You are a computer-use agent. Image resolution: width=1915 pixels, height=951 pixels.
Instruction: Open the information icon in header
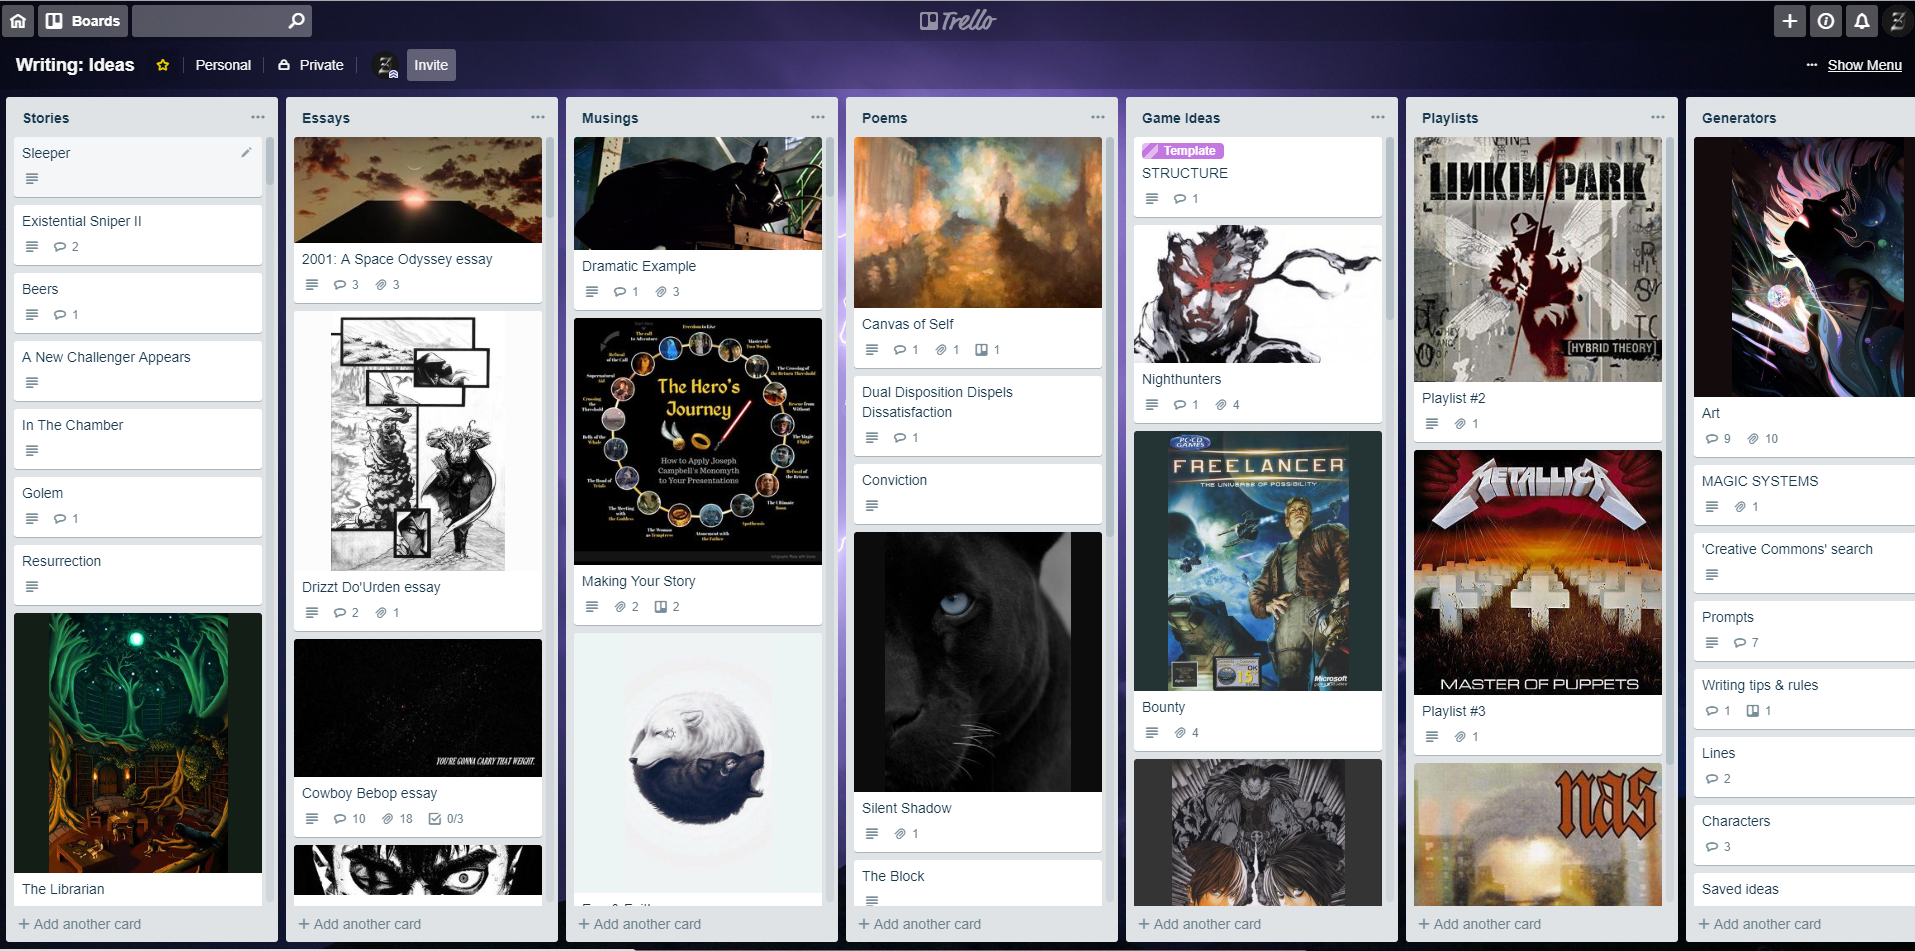click(x=1825, y=21)
